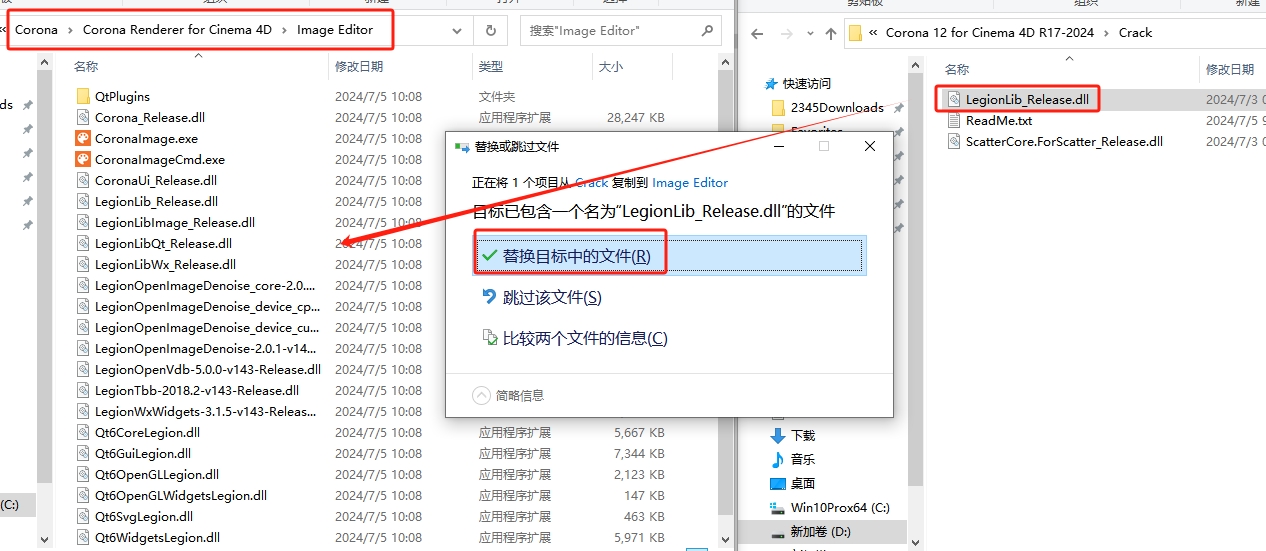Refresh the Image Editor folder view

coord(490,30)
